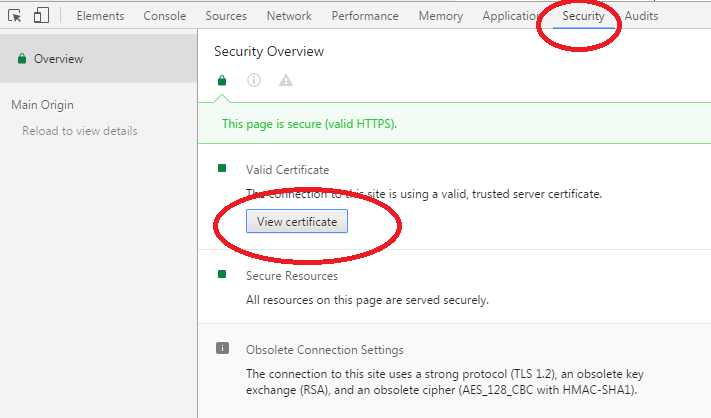Screen dimensions: 711x418
Task: Click the Secure Resources green square
Action: tap(222, 275)
